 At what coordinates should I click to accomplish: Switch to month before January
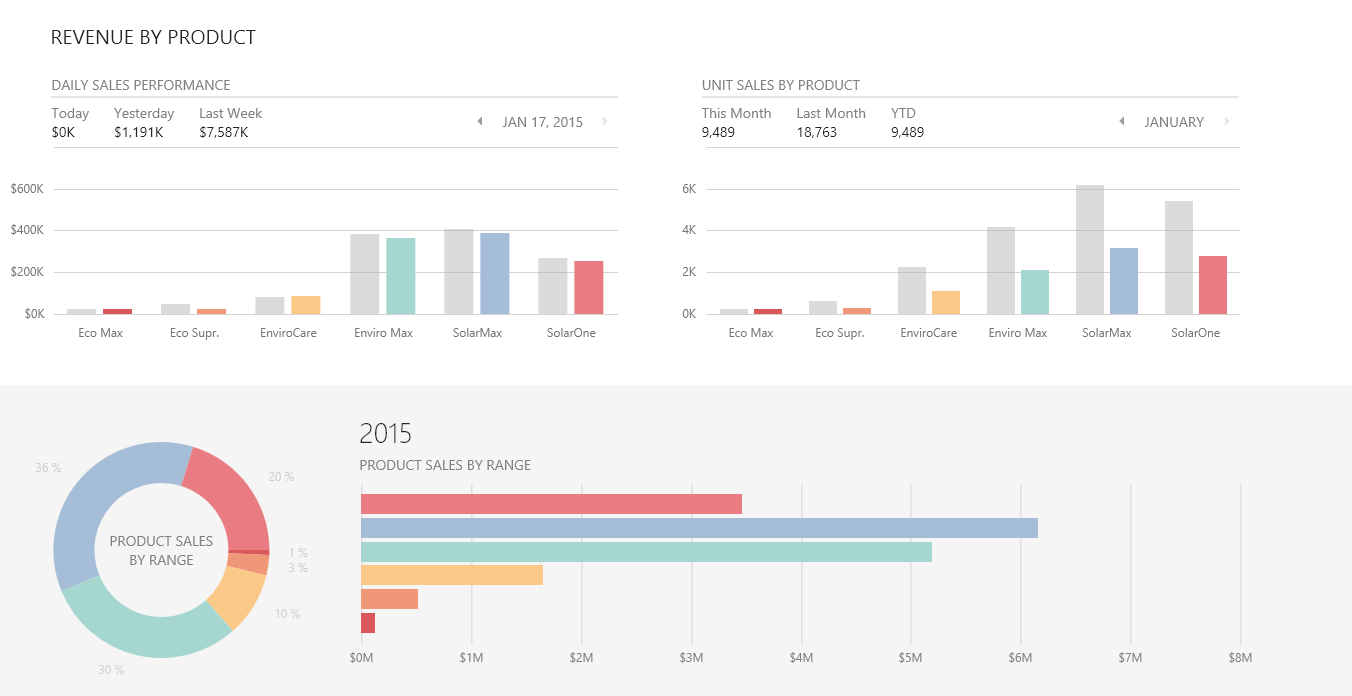point(1122,122)
